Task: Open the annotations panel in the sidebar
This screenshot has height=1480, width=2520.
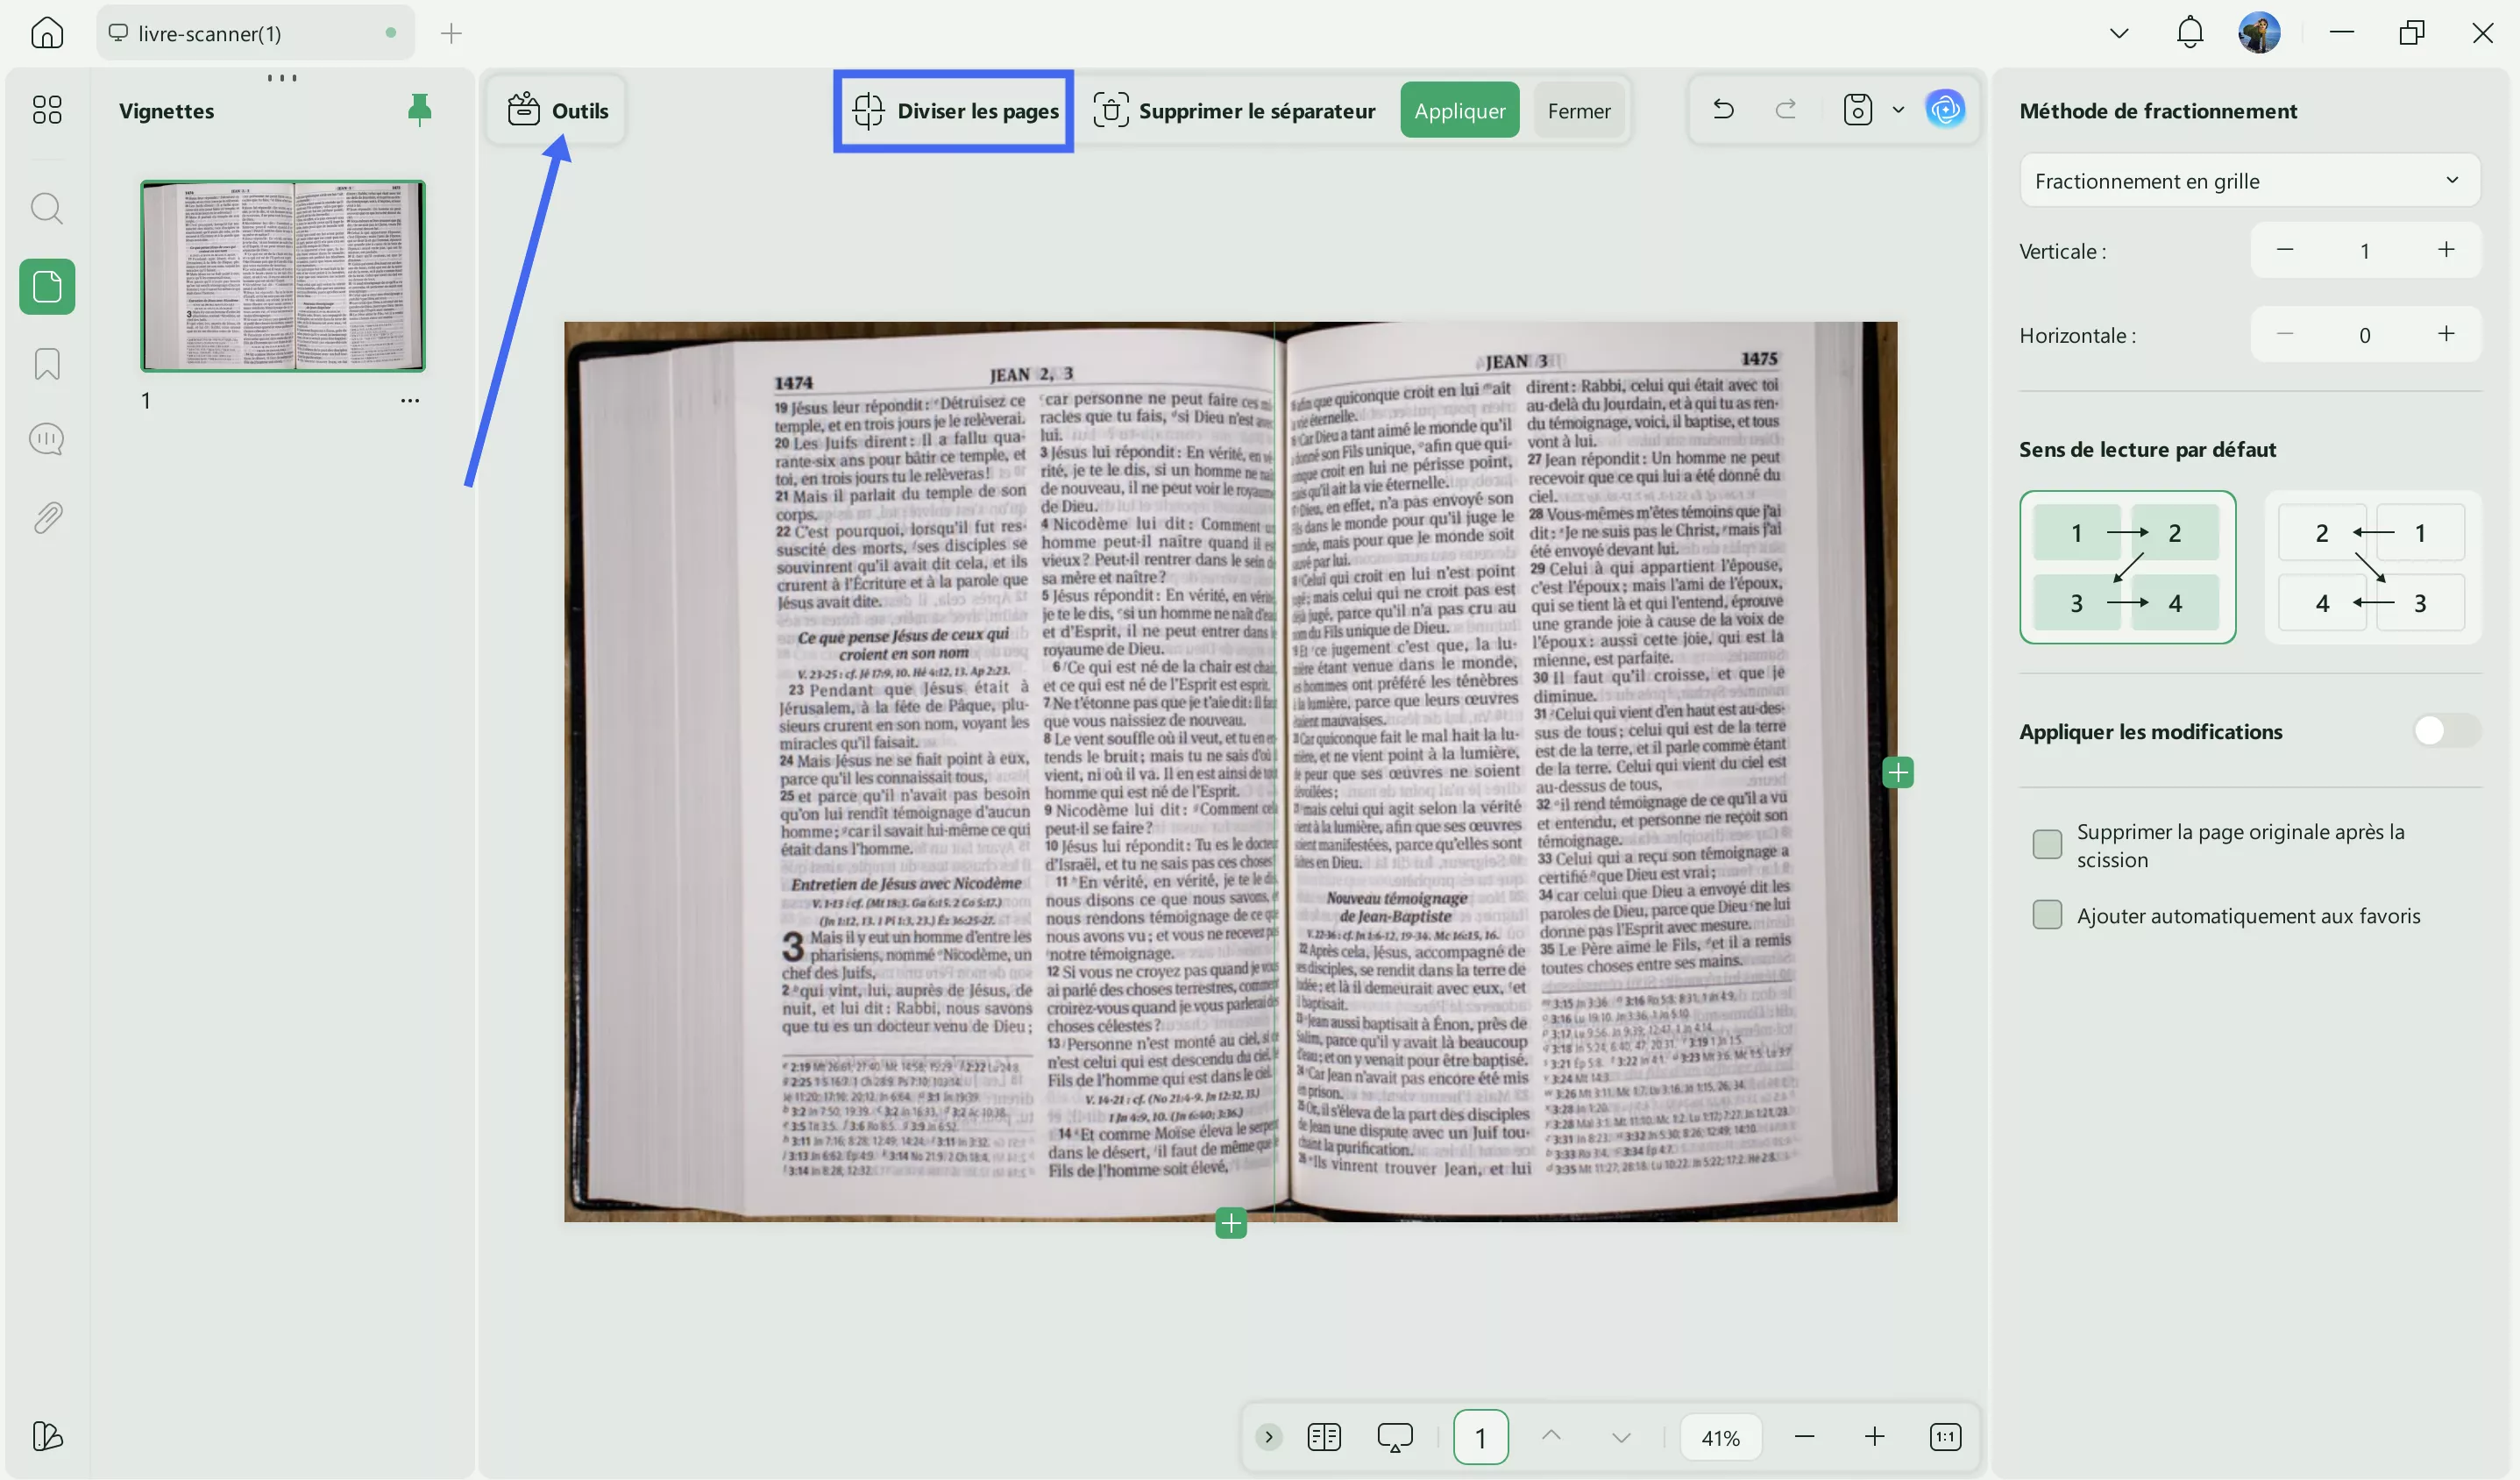Action: tap(46, 438)
